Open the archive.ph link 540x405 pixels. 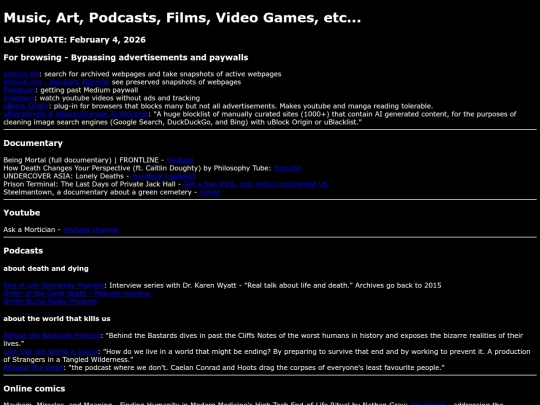[21, 74]
